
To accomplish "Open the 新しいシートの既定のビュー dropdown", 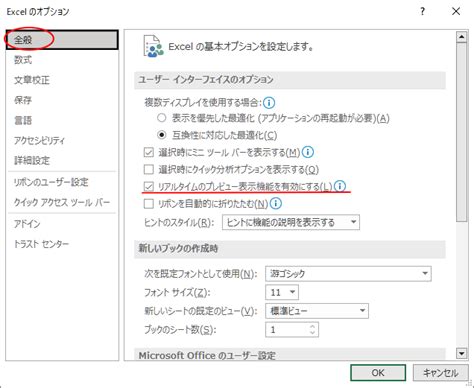I will (x=317, y=311).
